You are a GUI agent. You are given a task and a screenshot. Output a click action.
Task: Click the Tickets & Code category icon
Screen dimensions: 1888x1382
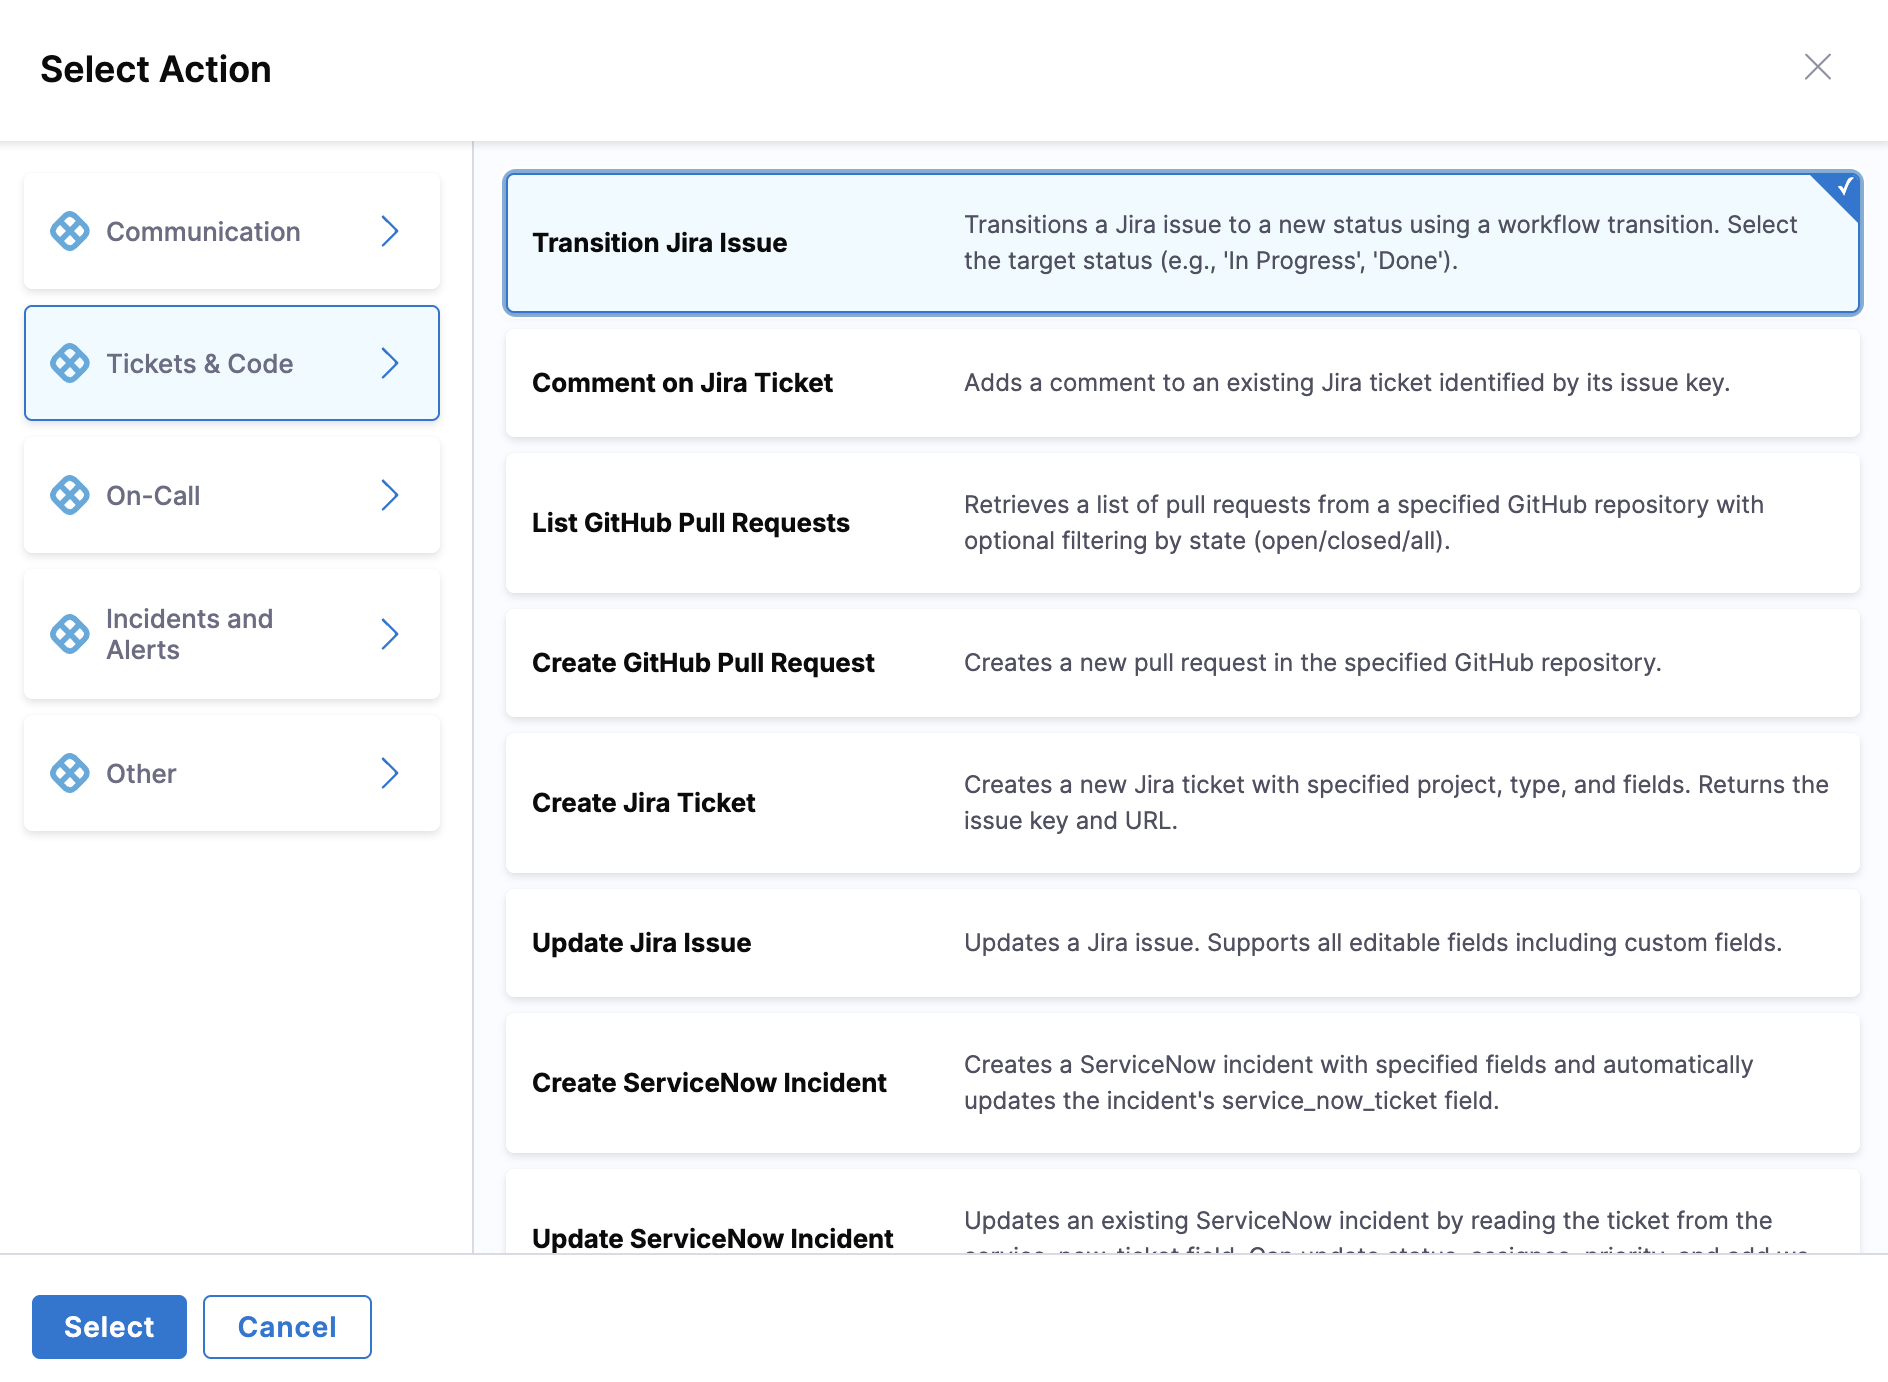(70, 363)
